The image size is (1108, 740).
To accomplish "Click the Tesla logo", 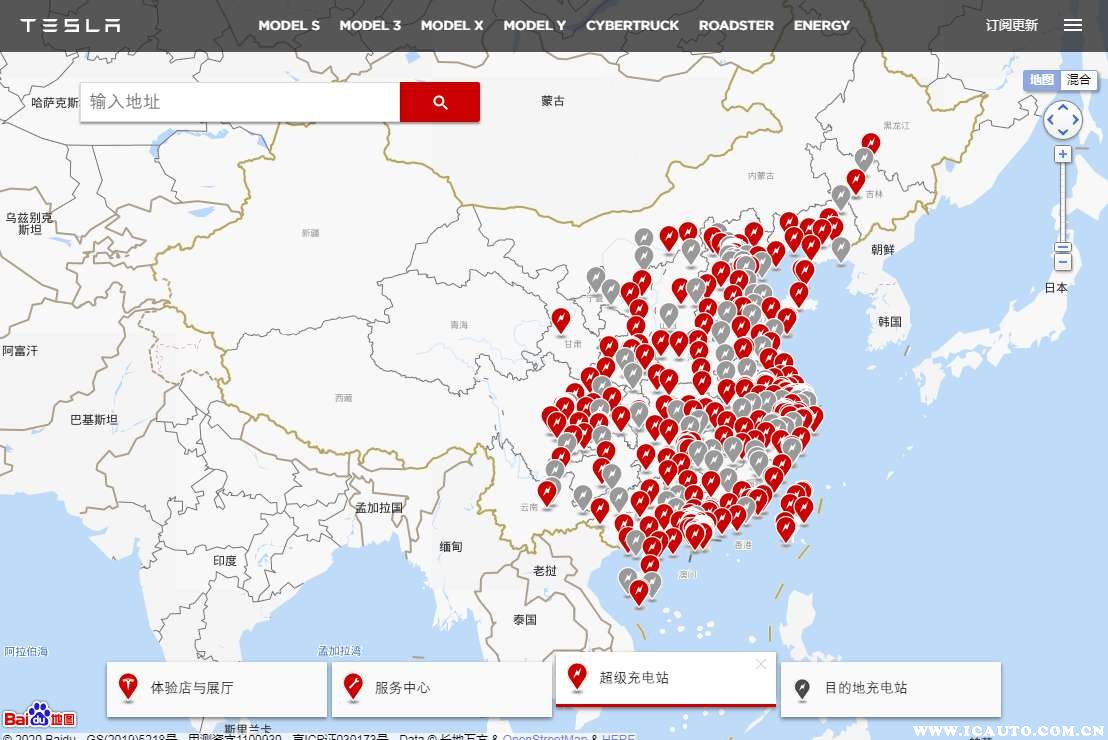I will 70,25.
